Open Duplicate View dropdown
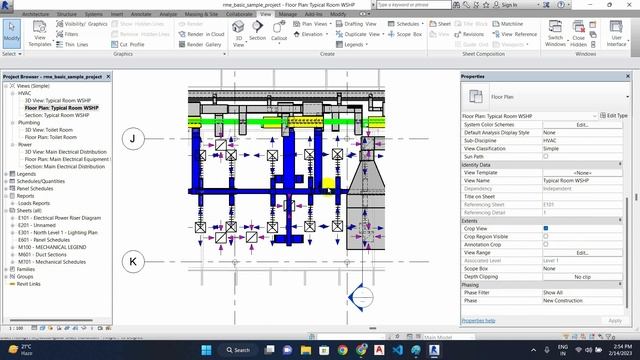 (360, 34)
